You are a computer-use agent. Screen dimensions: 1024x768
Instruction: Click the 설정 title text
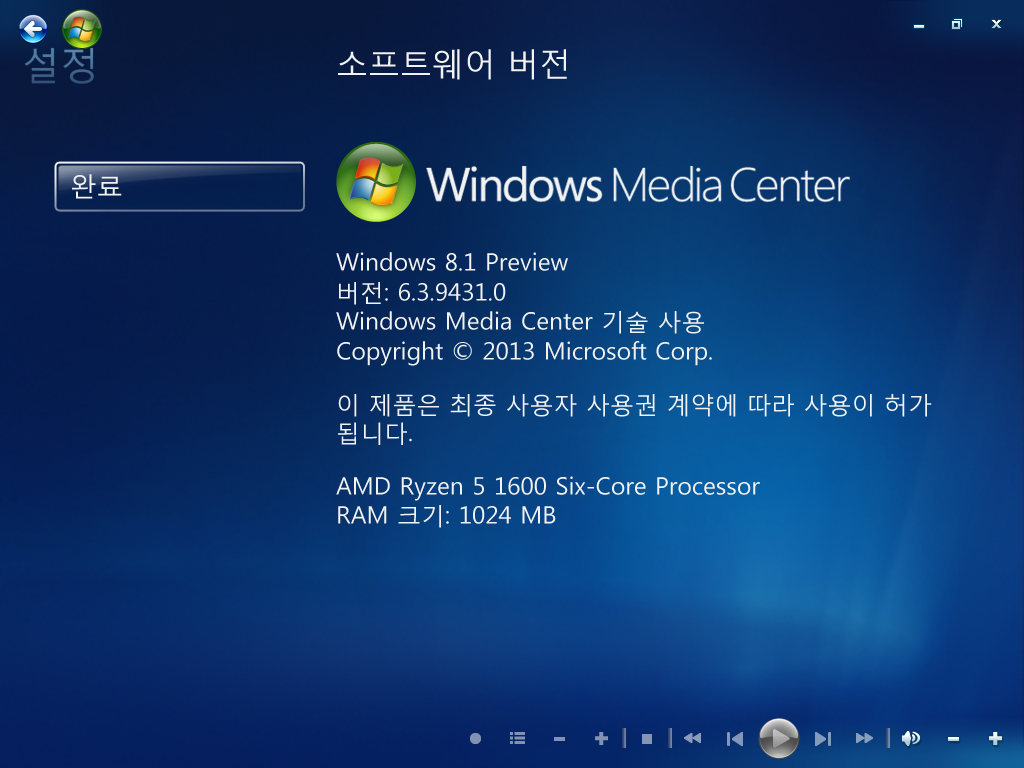point(61,66)
